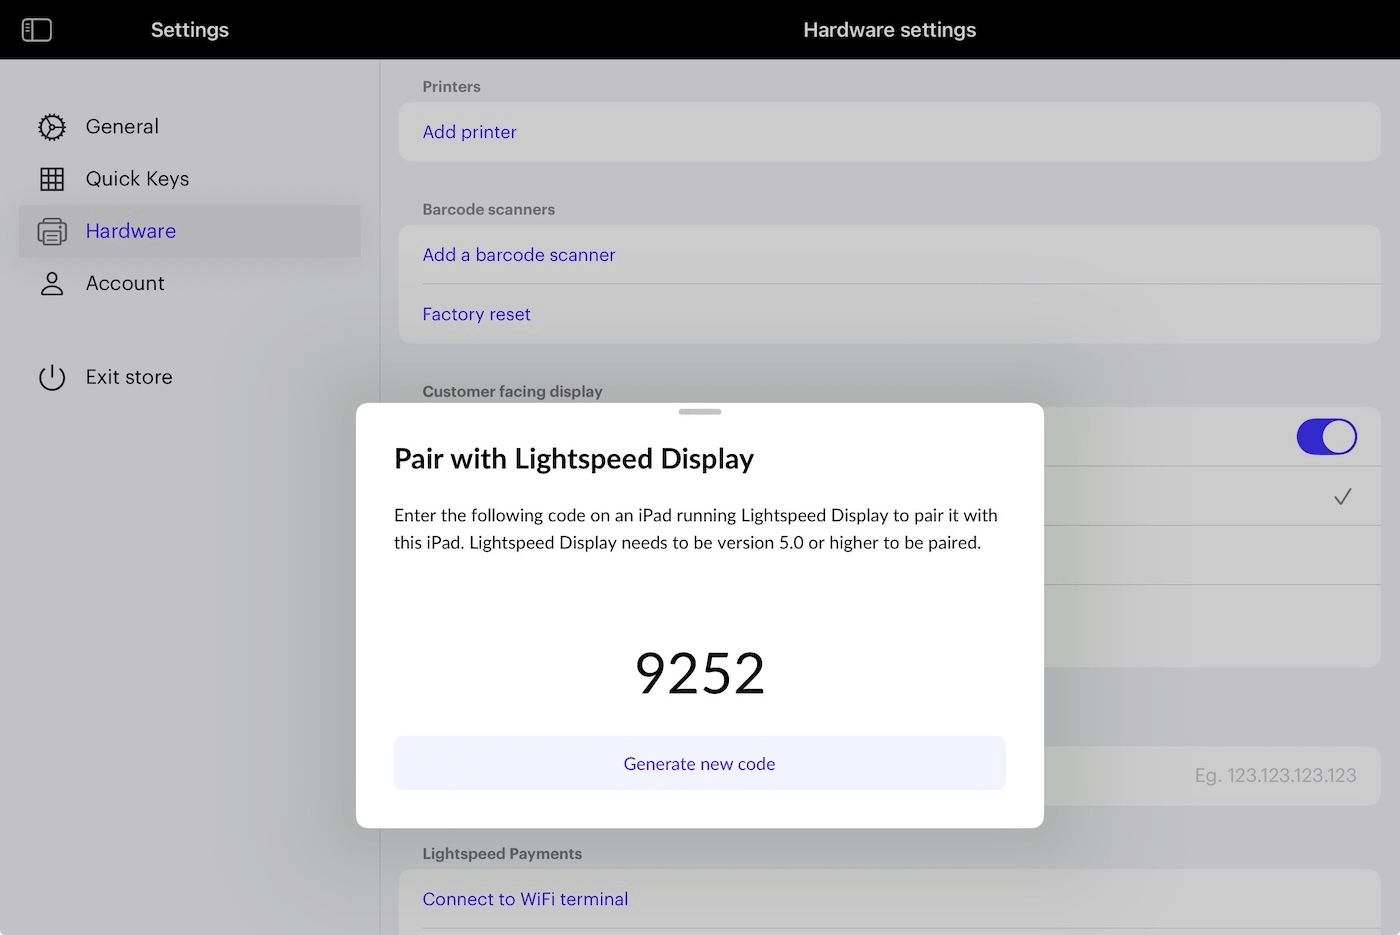Click the Exit store power icon

click(52, 377)
